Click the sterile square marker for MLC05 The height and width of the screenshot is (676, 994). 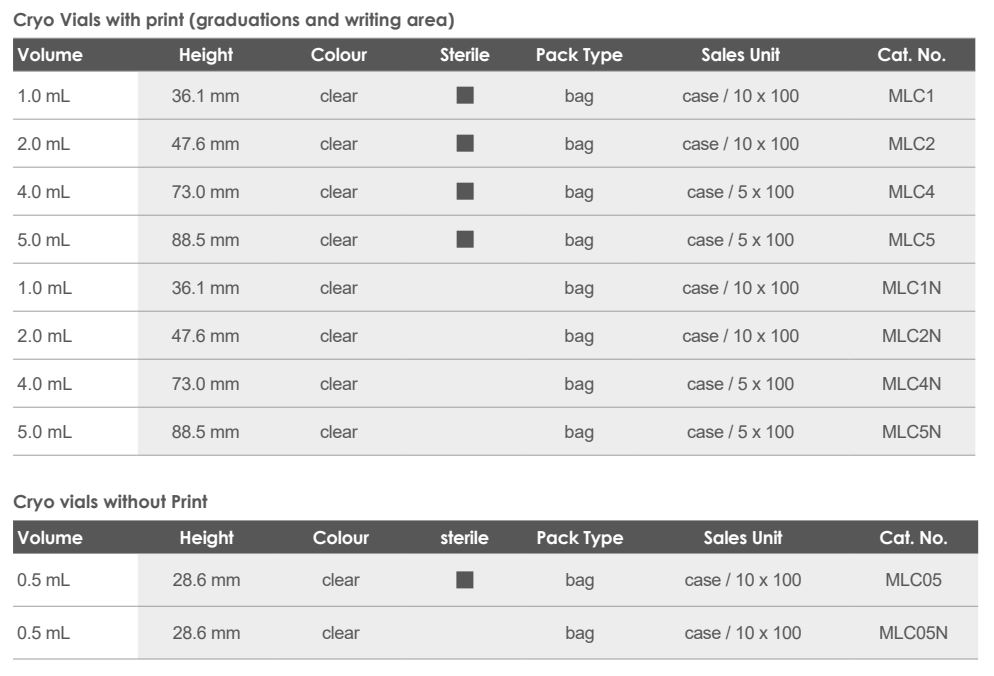[465, 580]
